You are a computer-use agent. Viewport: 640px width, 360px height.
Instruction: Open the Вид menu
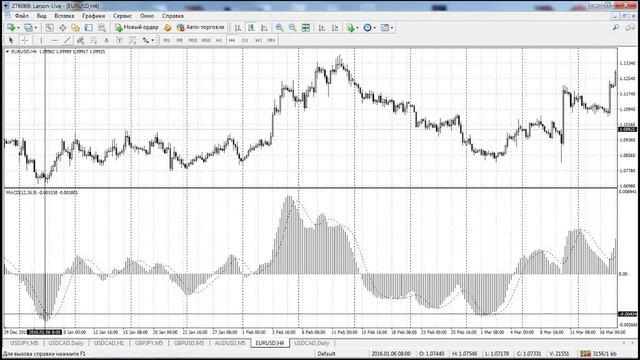[42, 16]
